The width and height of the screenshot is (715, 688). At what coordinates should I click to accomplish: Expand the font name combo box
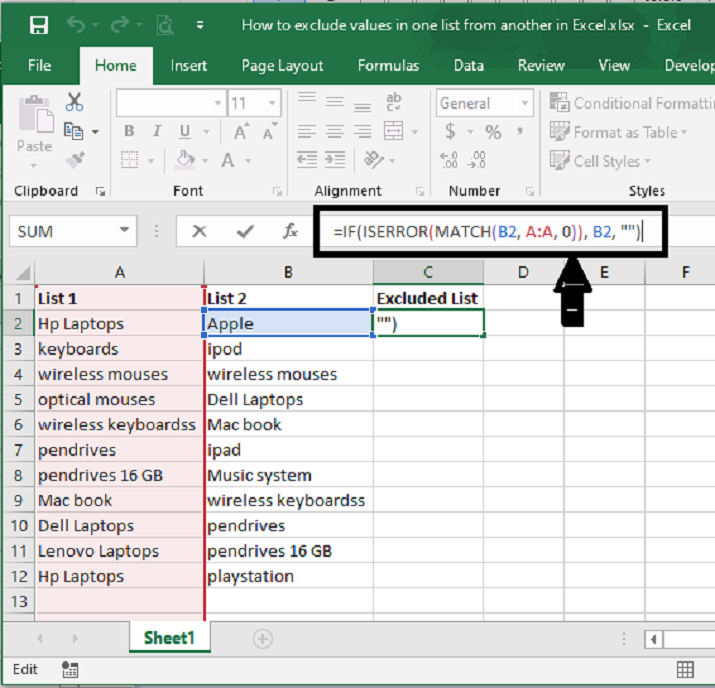[x=218, y=103]
